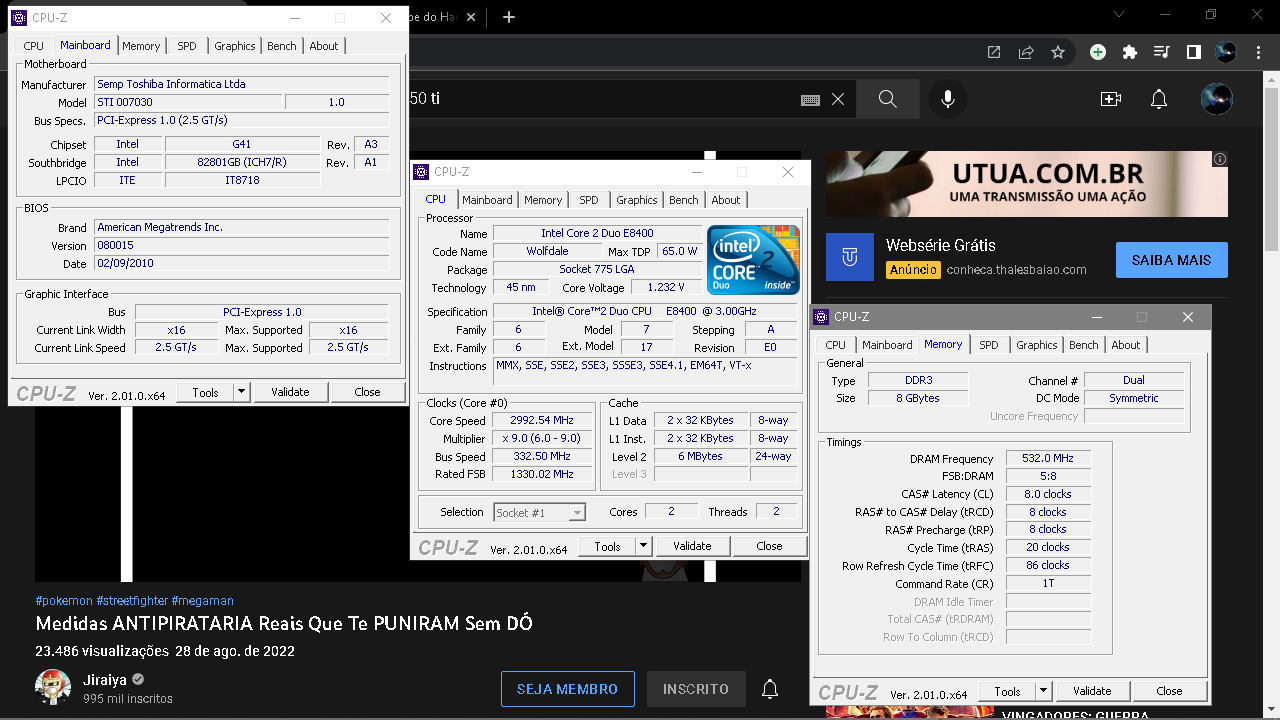This screenshot has height=720, width=1280.
Task: Click the channel notification bell beside Inscrito
Action: (770, 689)
